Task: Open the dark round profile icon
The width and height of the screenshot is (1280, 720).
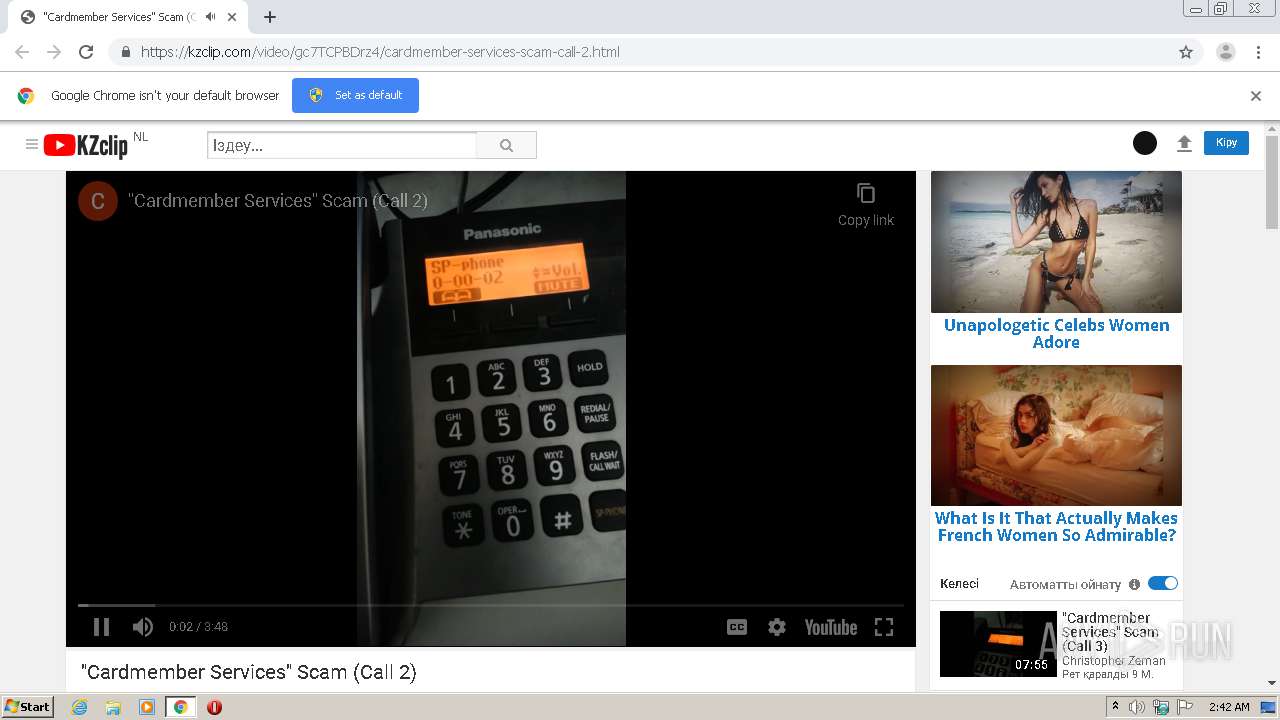Action: pyautogui.click(x=1145, y=143)
